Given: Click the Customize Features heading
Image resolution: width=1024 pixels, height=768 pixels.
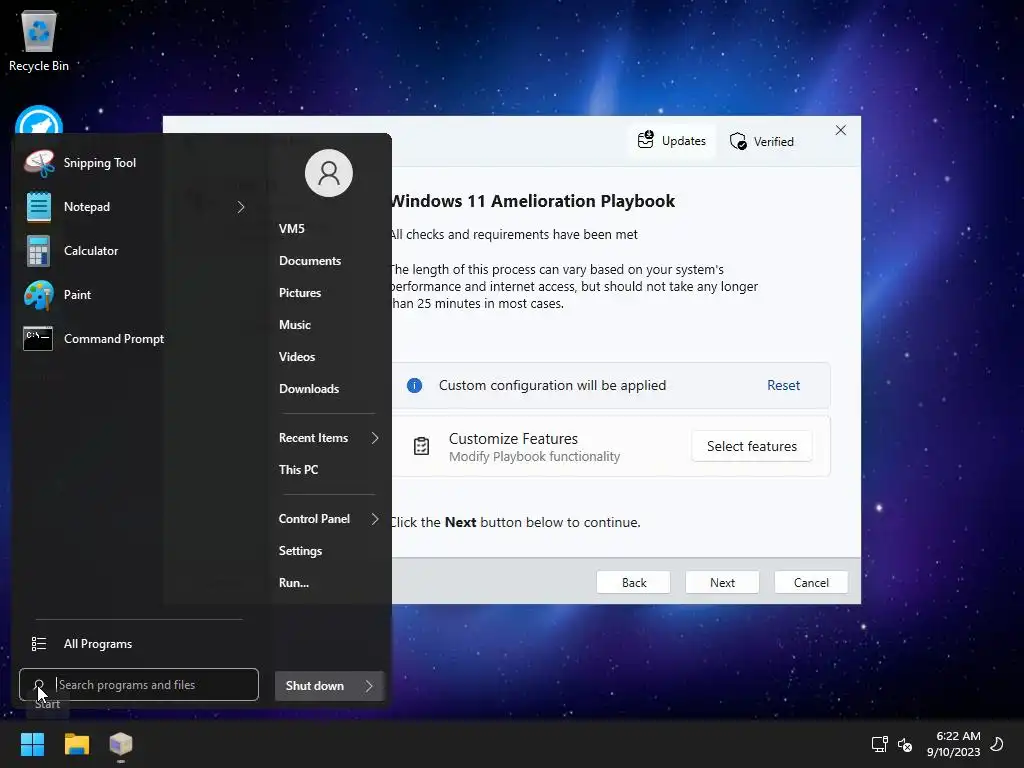Looking at the screenshot, I should coord(513,438).
